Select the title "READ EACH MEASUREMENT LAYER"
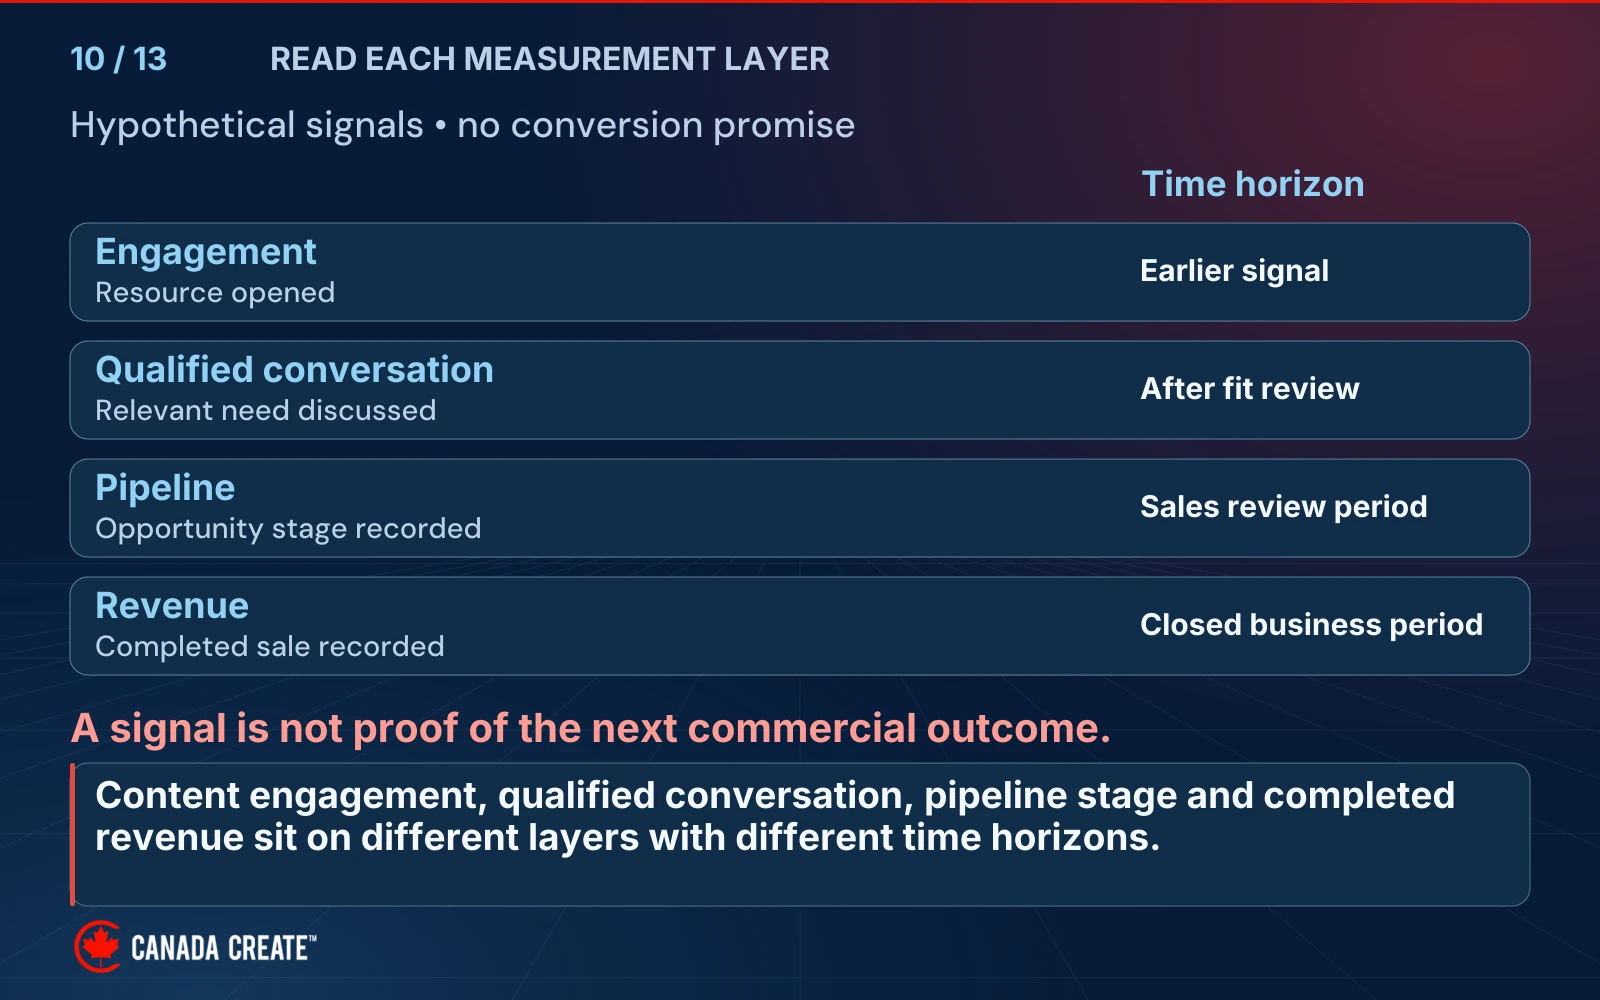The height and width of the screenshot is (1000, 1600). click(x=549, y=59)
